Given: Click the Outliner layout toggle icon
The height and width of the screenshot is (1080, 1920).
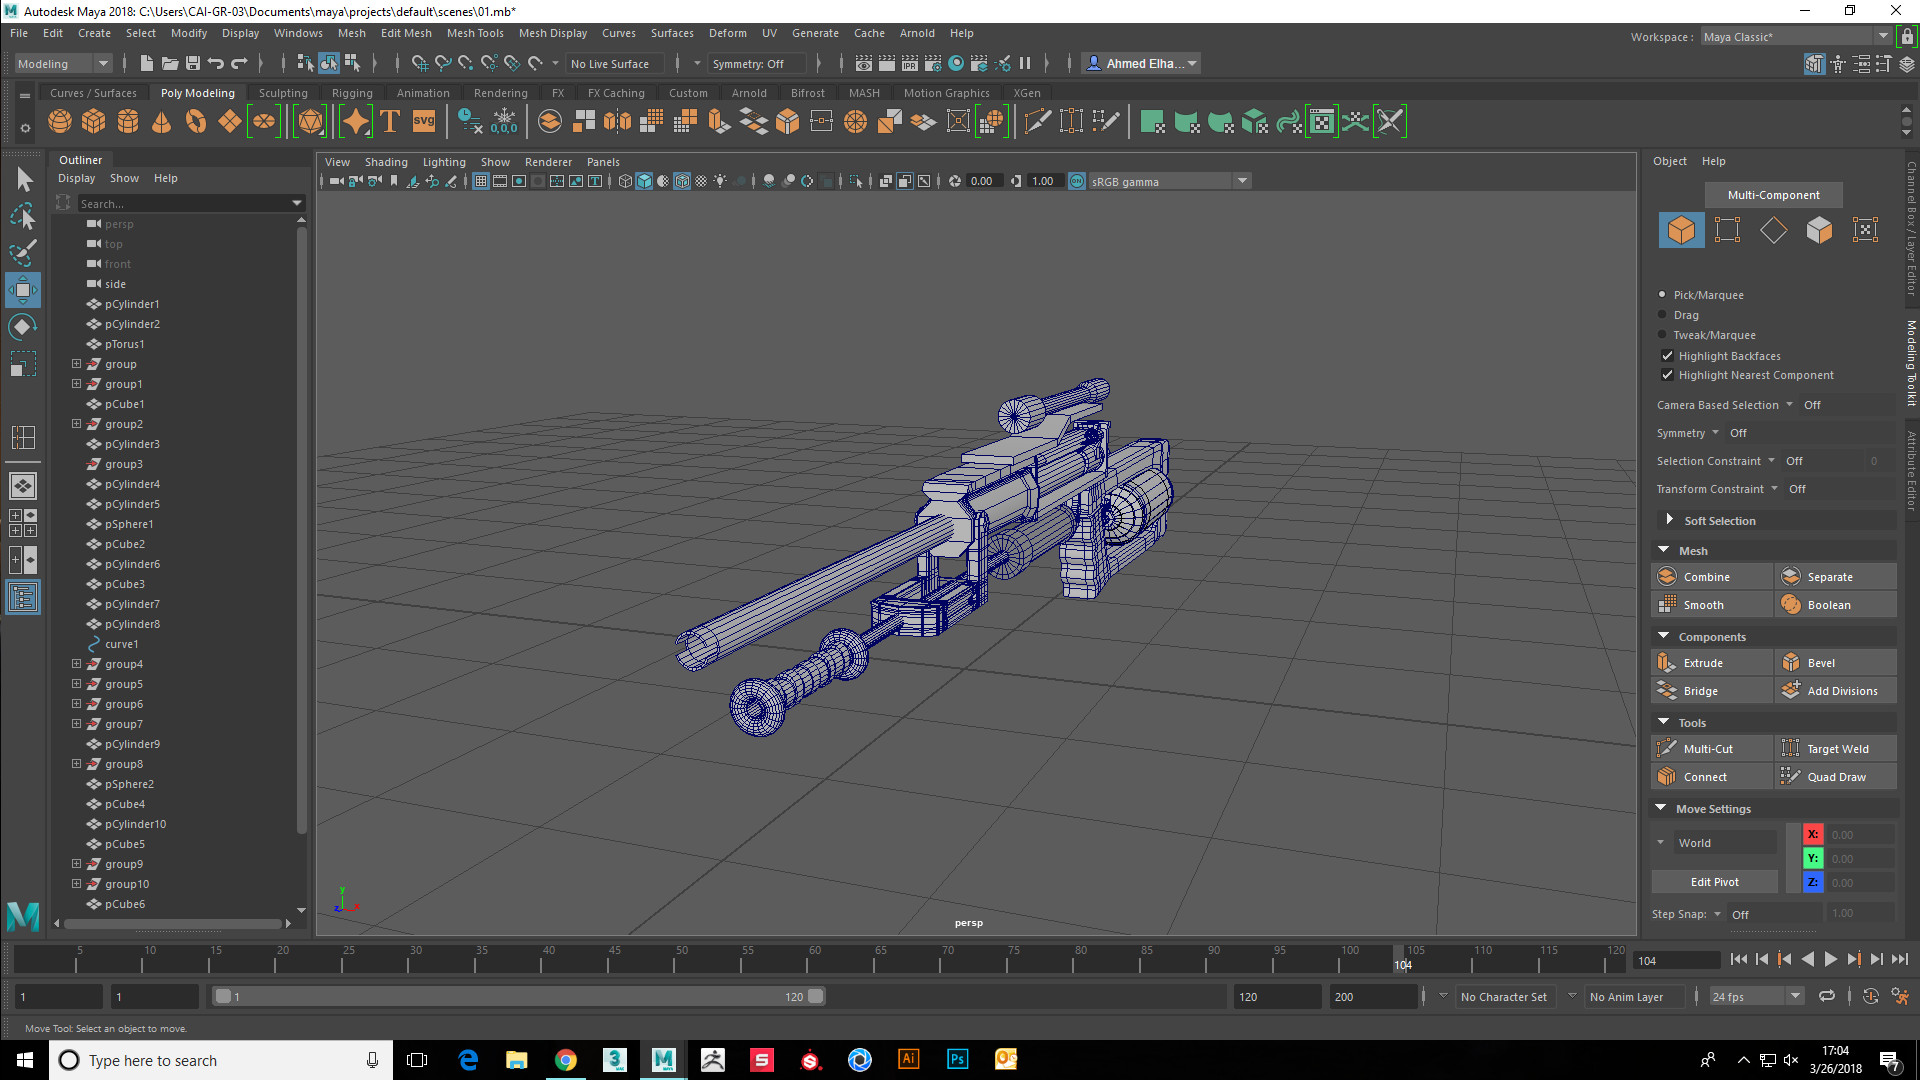Looking at the screenshot, I should pos(23,598).
